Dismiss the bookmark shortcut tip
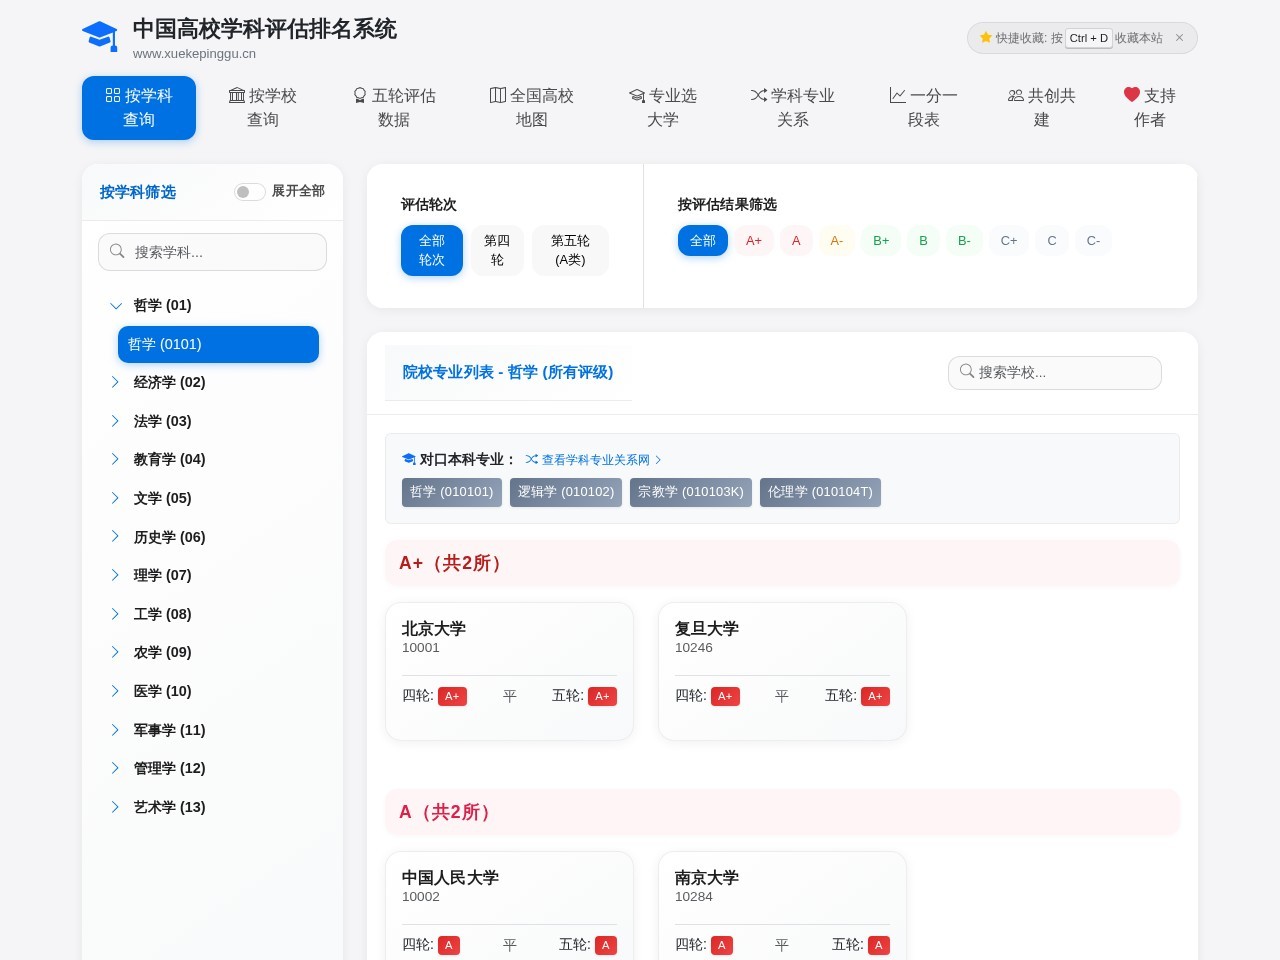The height and width of the screenshot is (960, 1280). (1179, 38)
